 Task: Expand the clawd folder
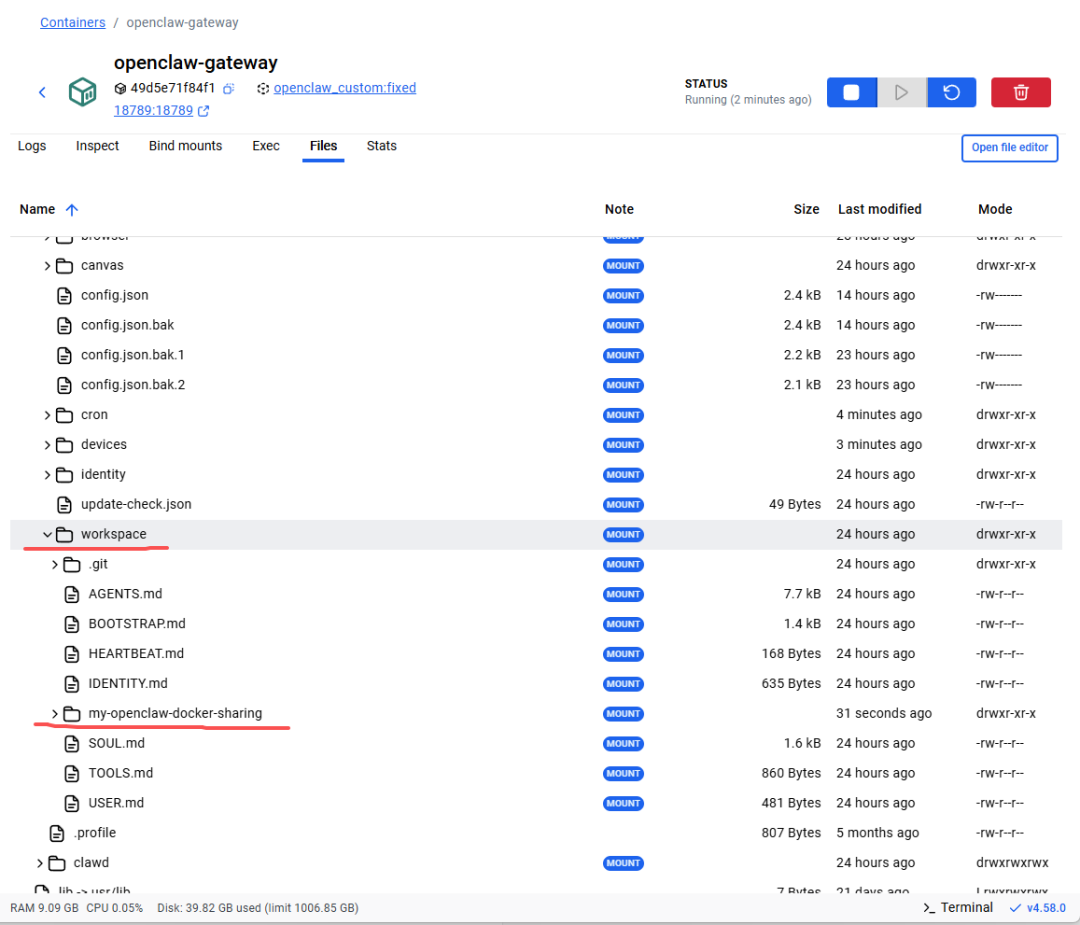[x=40, y=862]
